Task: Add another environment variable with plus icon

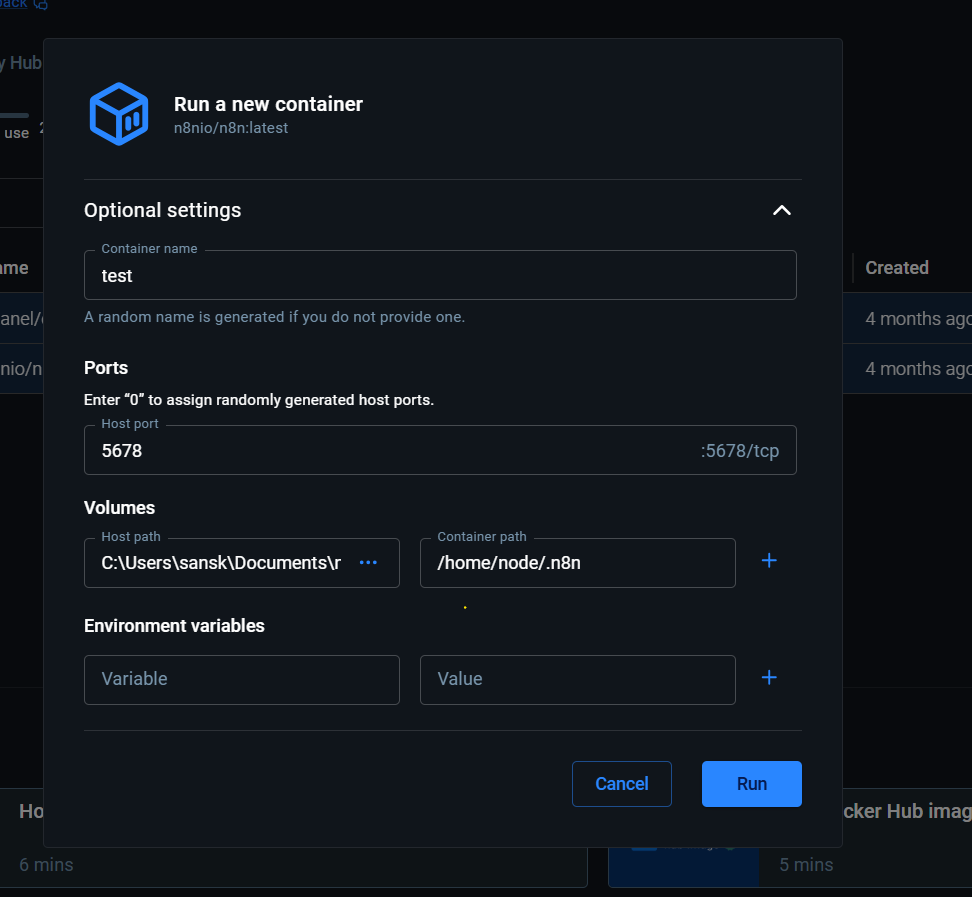Action: (769, 678)
